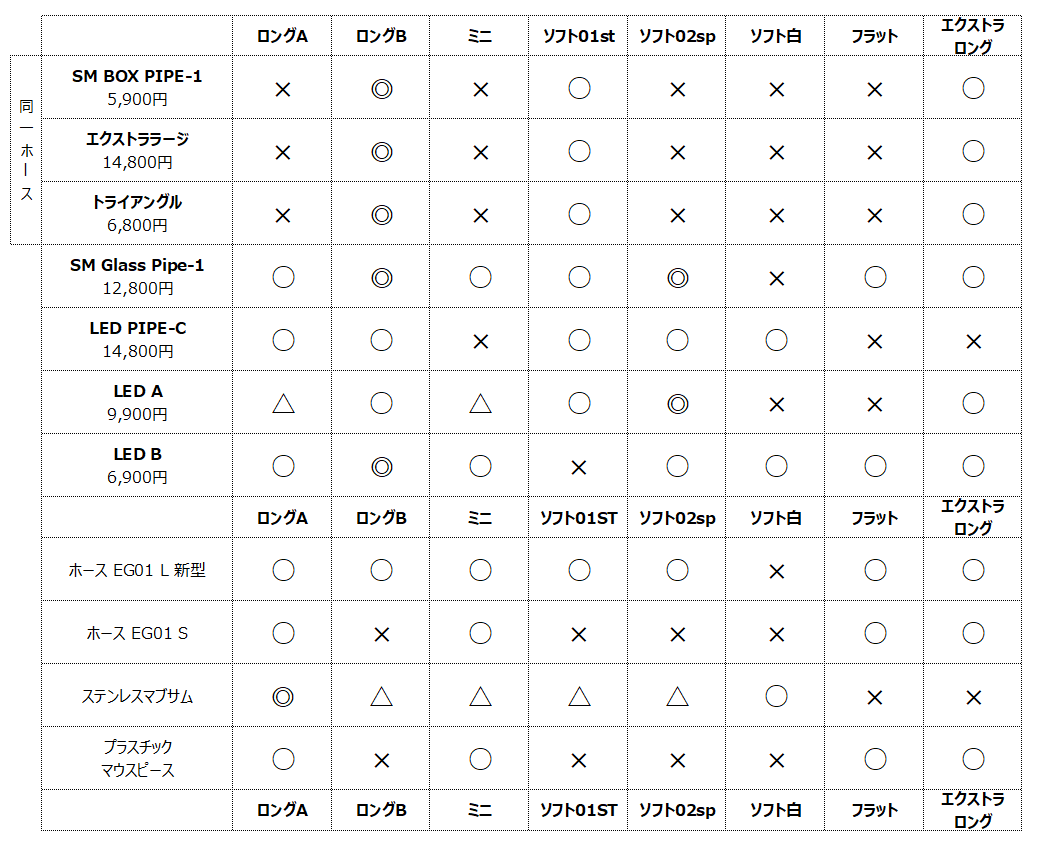The height and width of the screenshot is (843, 1044).
Task: Click triangle for ステンレスマブサム ソフト02sp
Action: tap(677, 697)
